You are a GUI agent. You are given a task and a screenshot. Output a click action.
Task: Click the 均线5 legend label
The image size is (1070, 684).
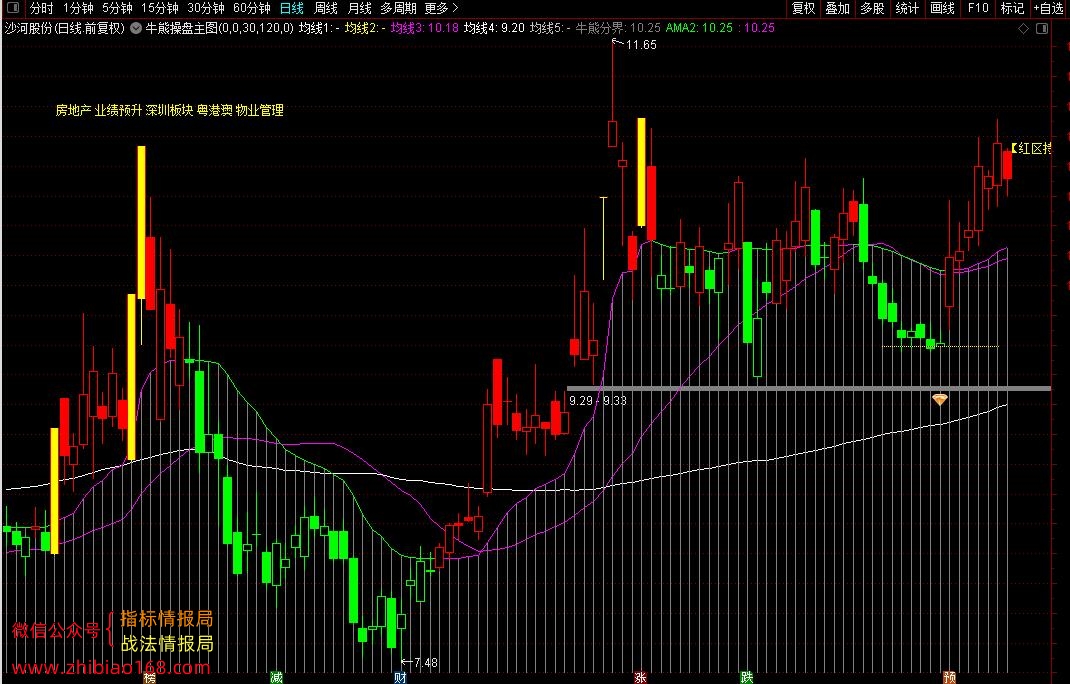(550, 28)
